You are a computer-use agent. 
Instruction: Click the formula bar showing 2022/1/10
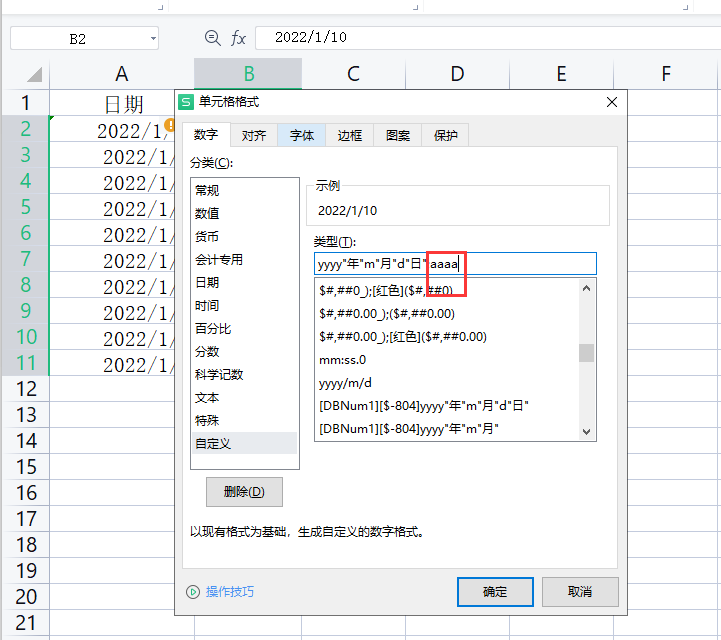pyautogui.click(x=487, y=37)
